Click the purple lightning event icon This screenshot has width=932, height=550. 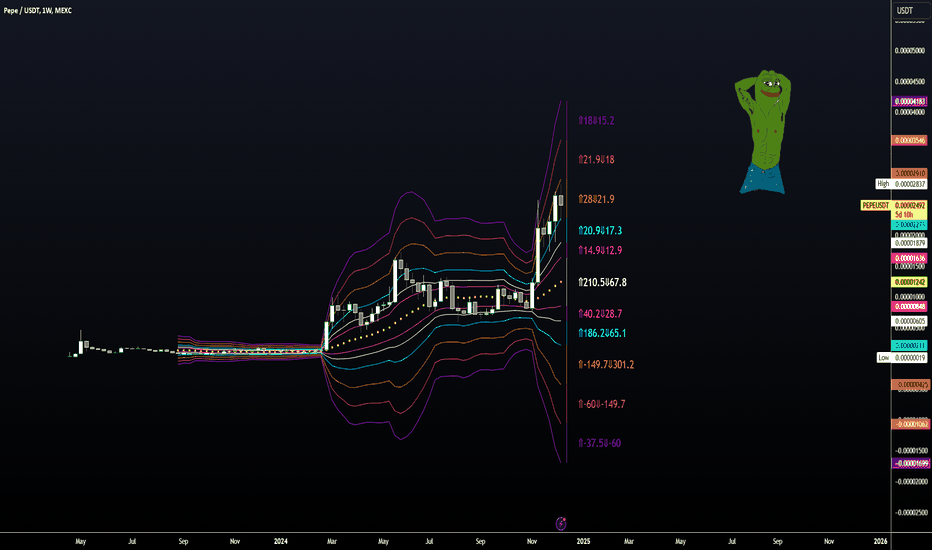[561, 523]
